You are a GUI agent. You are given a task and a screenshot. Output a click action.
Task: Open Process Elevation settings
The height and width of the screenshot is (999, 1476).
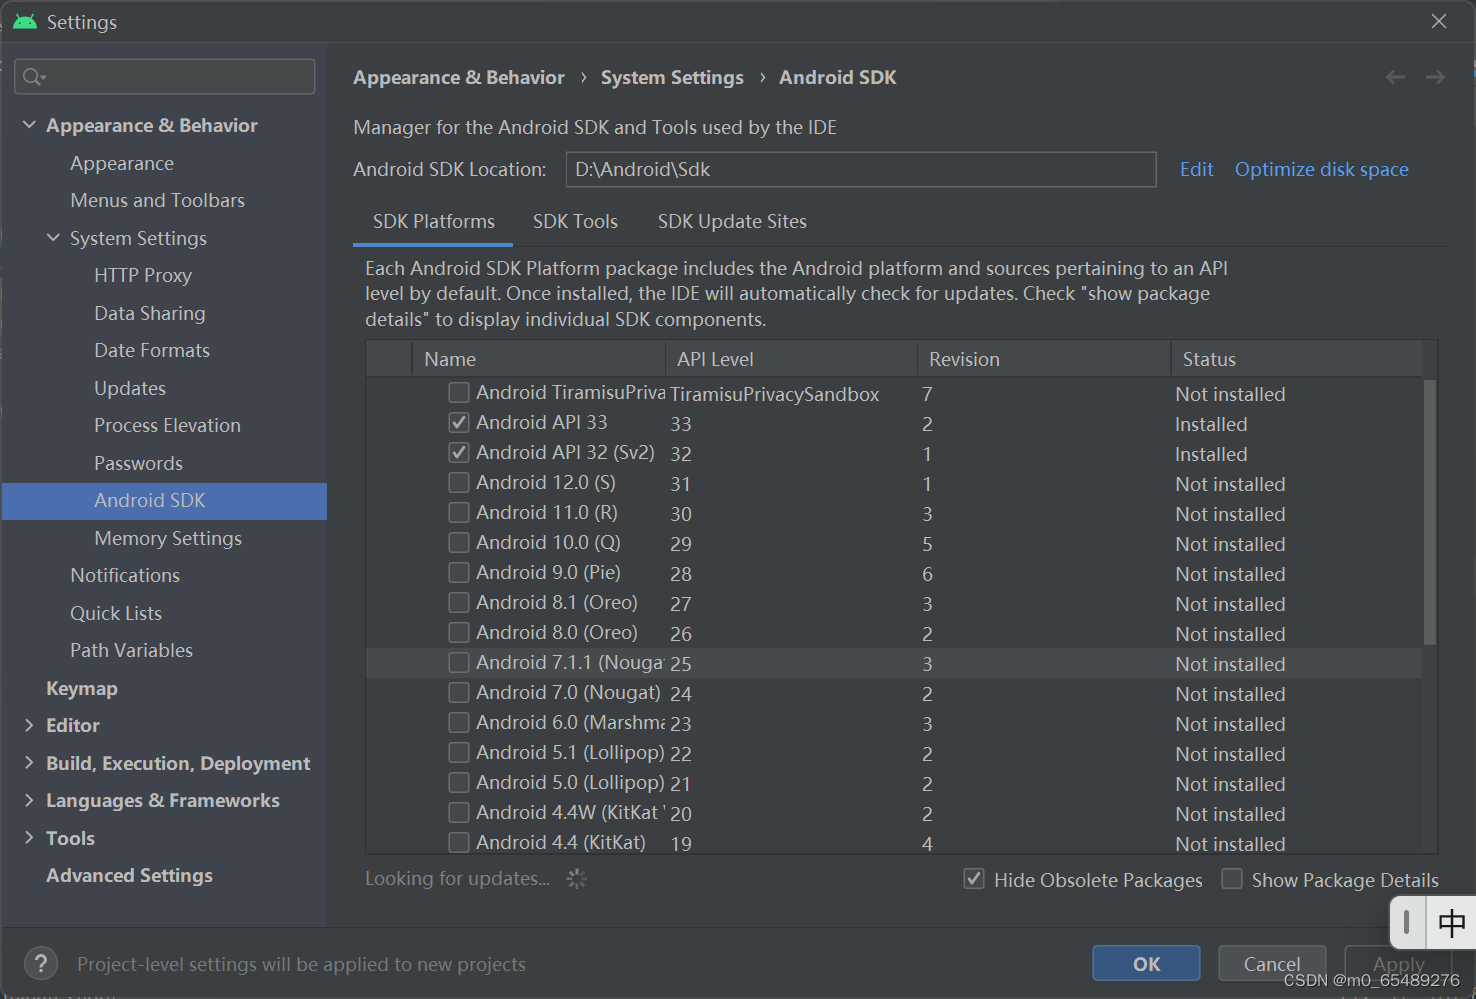click(x=167, y=425)
